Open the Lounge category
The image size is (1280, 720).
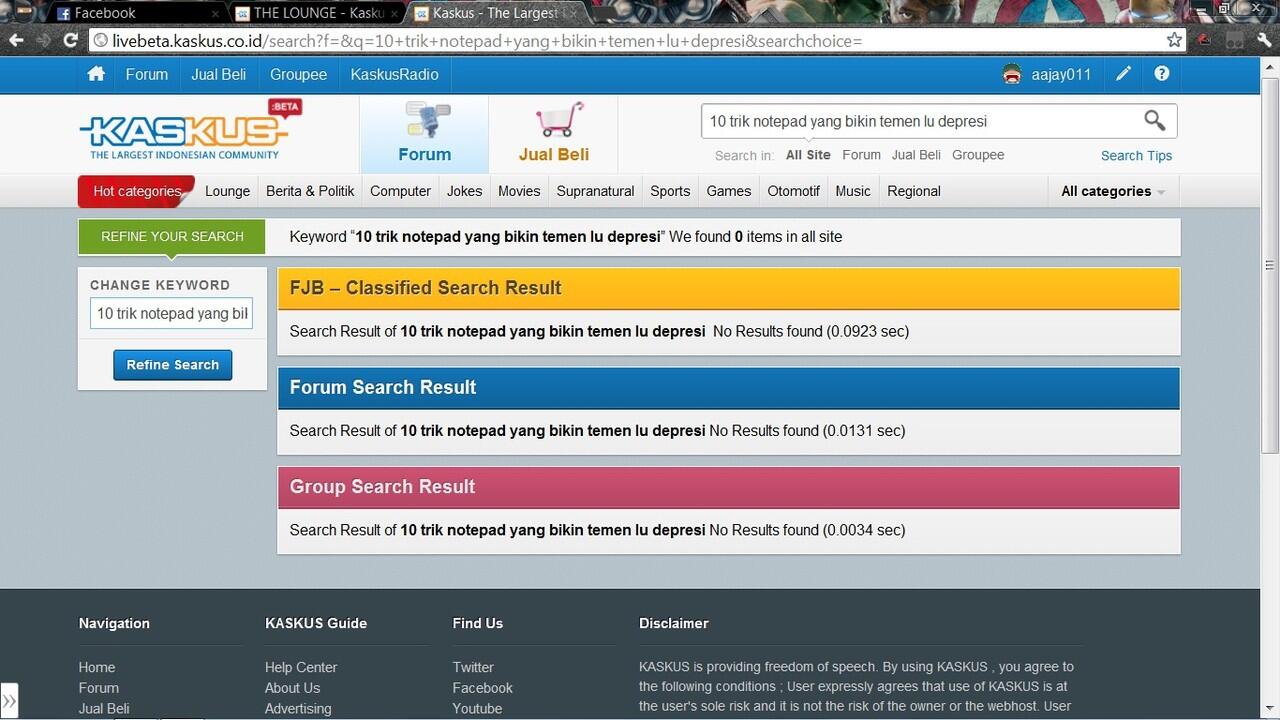[x=227, y=191]
